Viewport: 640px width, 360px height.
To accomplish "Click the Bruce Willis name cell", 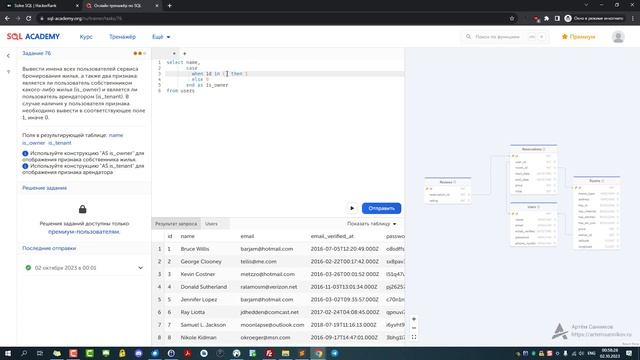I will point(195,249).
